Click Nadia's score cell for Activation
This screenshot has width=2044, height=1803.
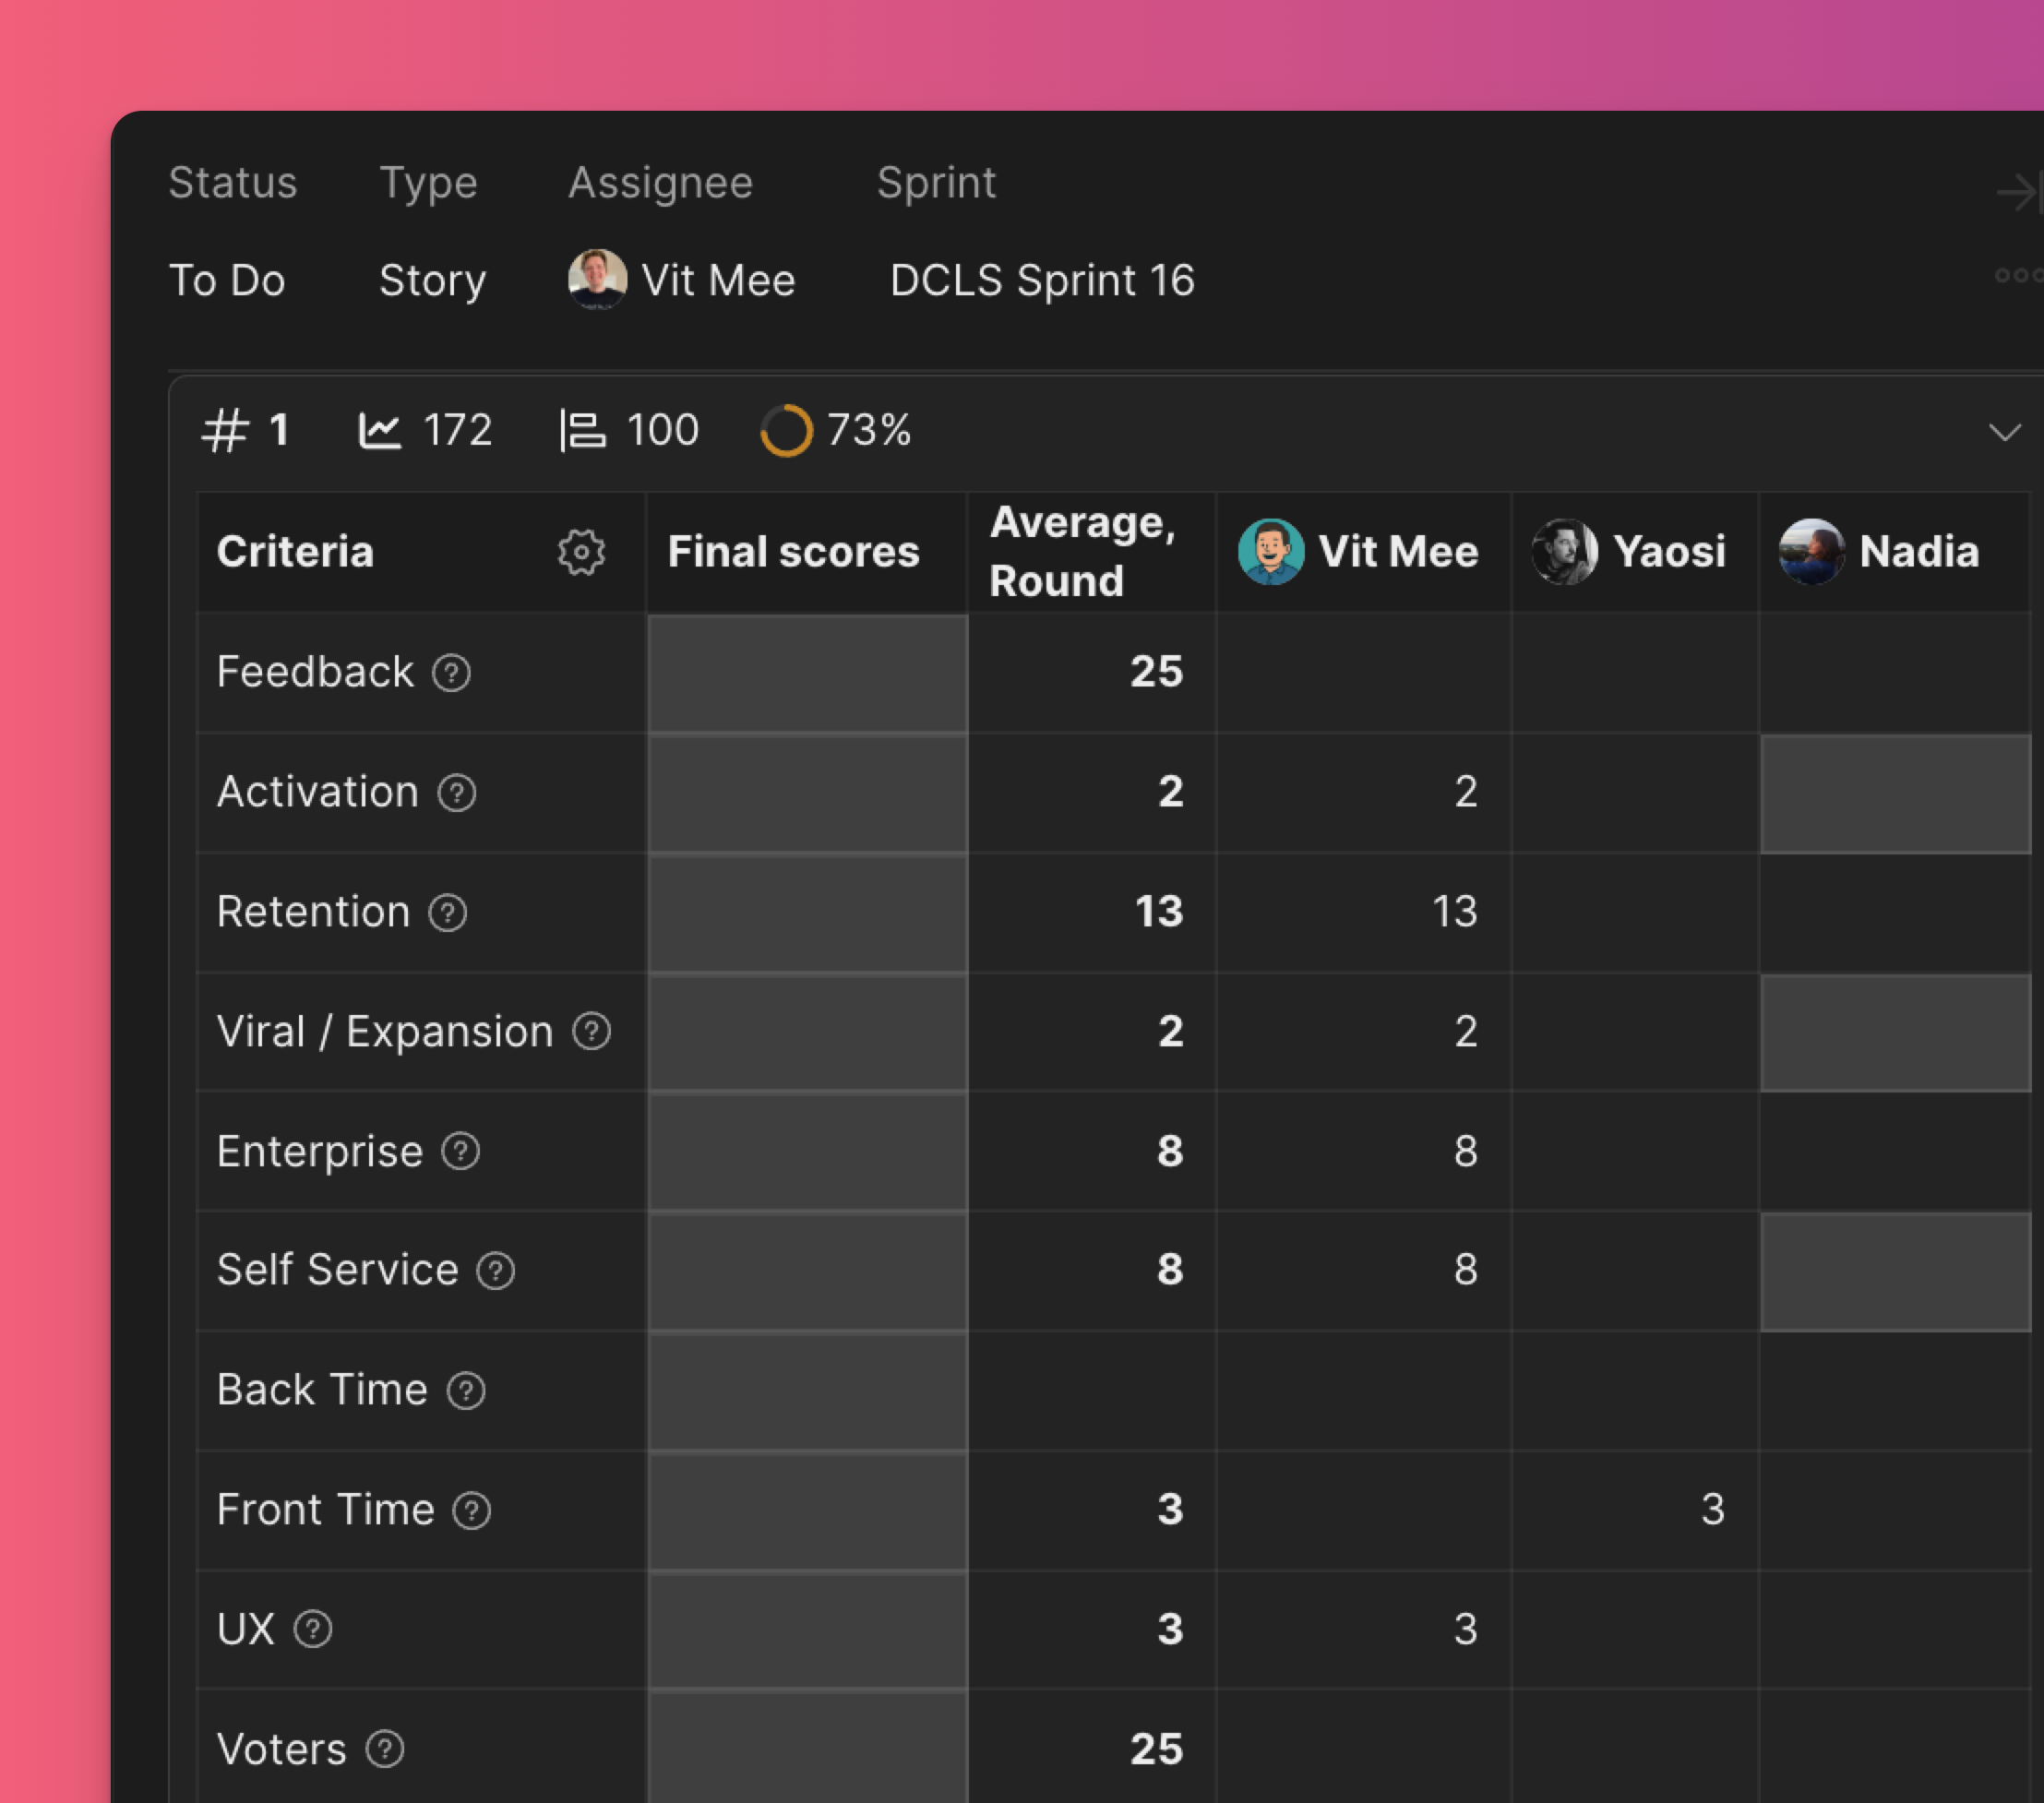[1896, 794]
